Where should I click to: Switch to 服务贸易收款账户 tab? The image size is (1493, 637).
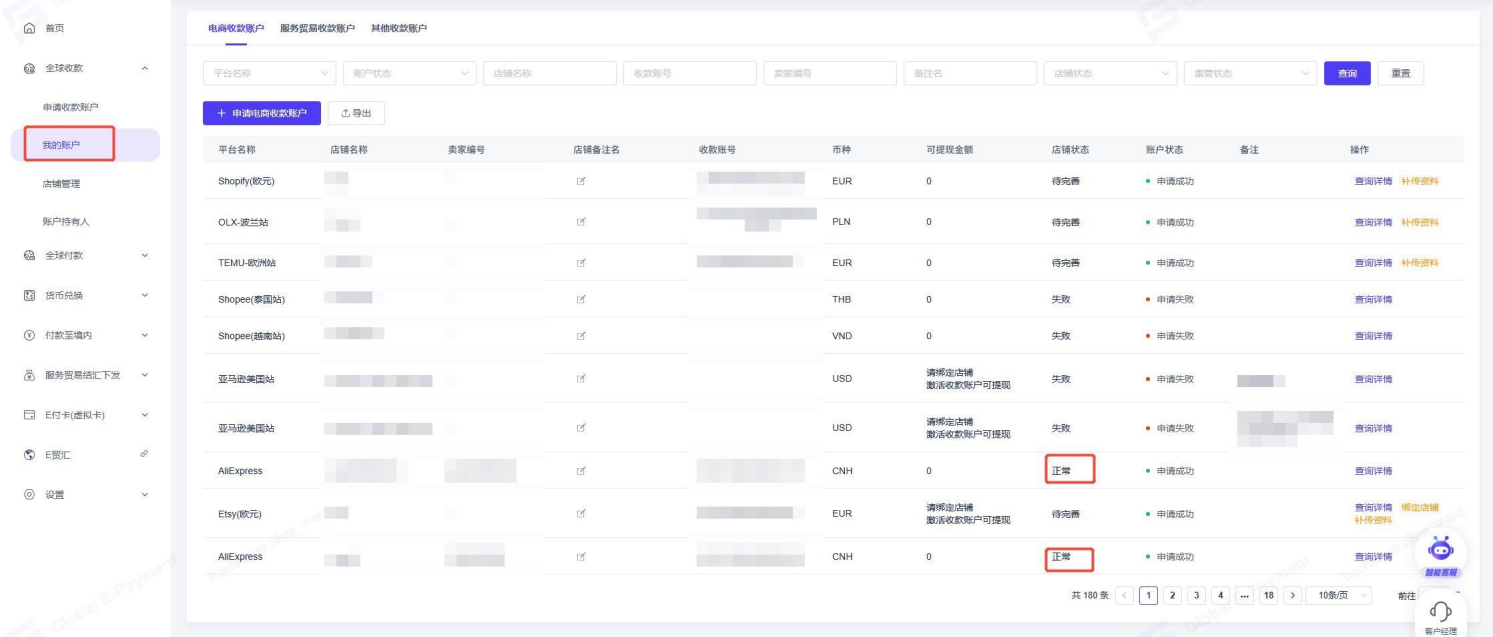point(317,28)
